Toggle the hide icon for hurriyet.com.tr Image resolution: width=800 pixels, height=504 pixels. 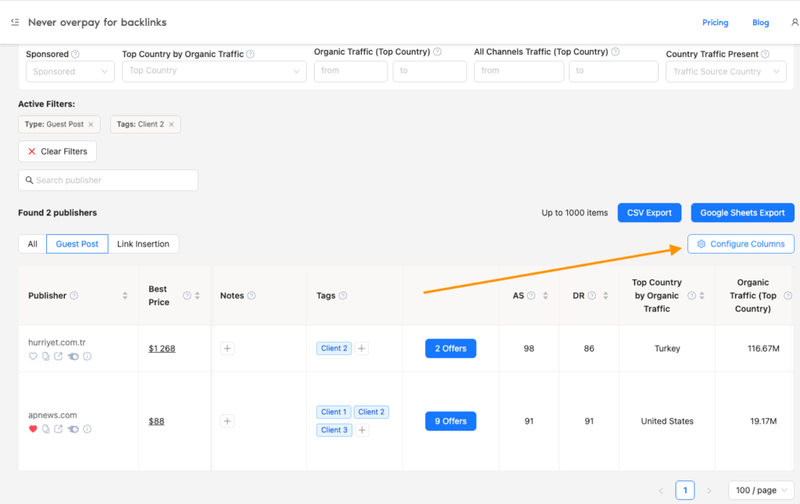(x=73, y=357)
